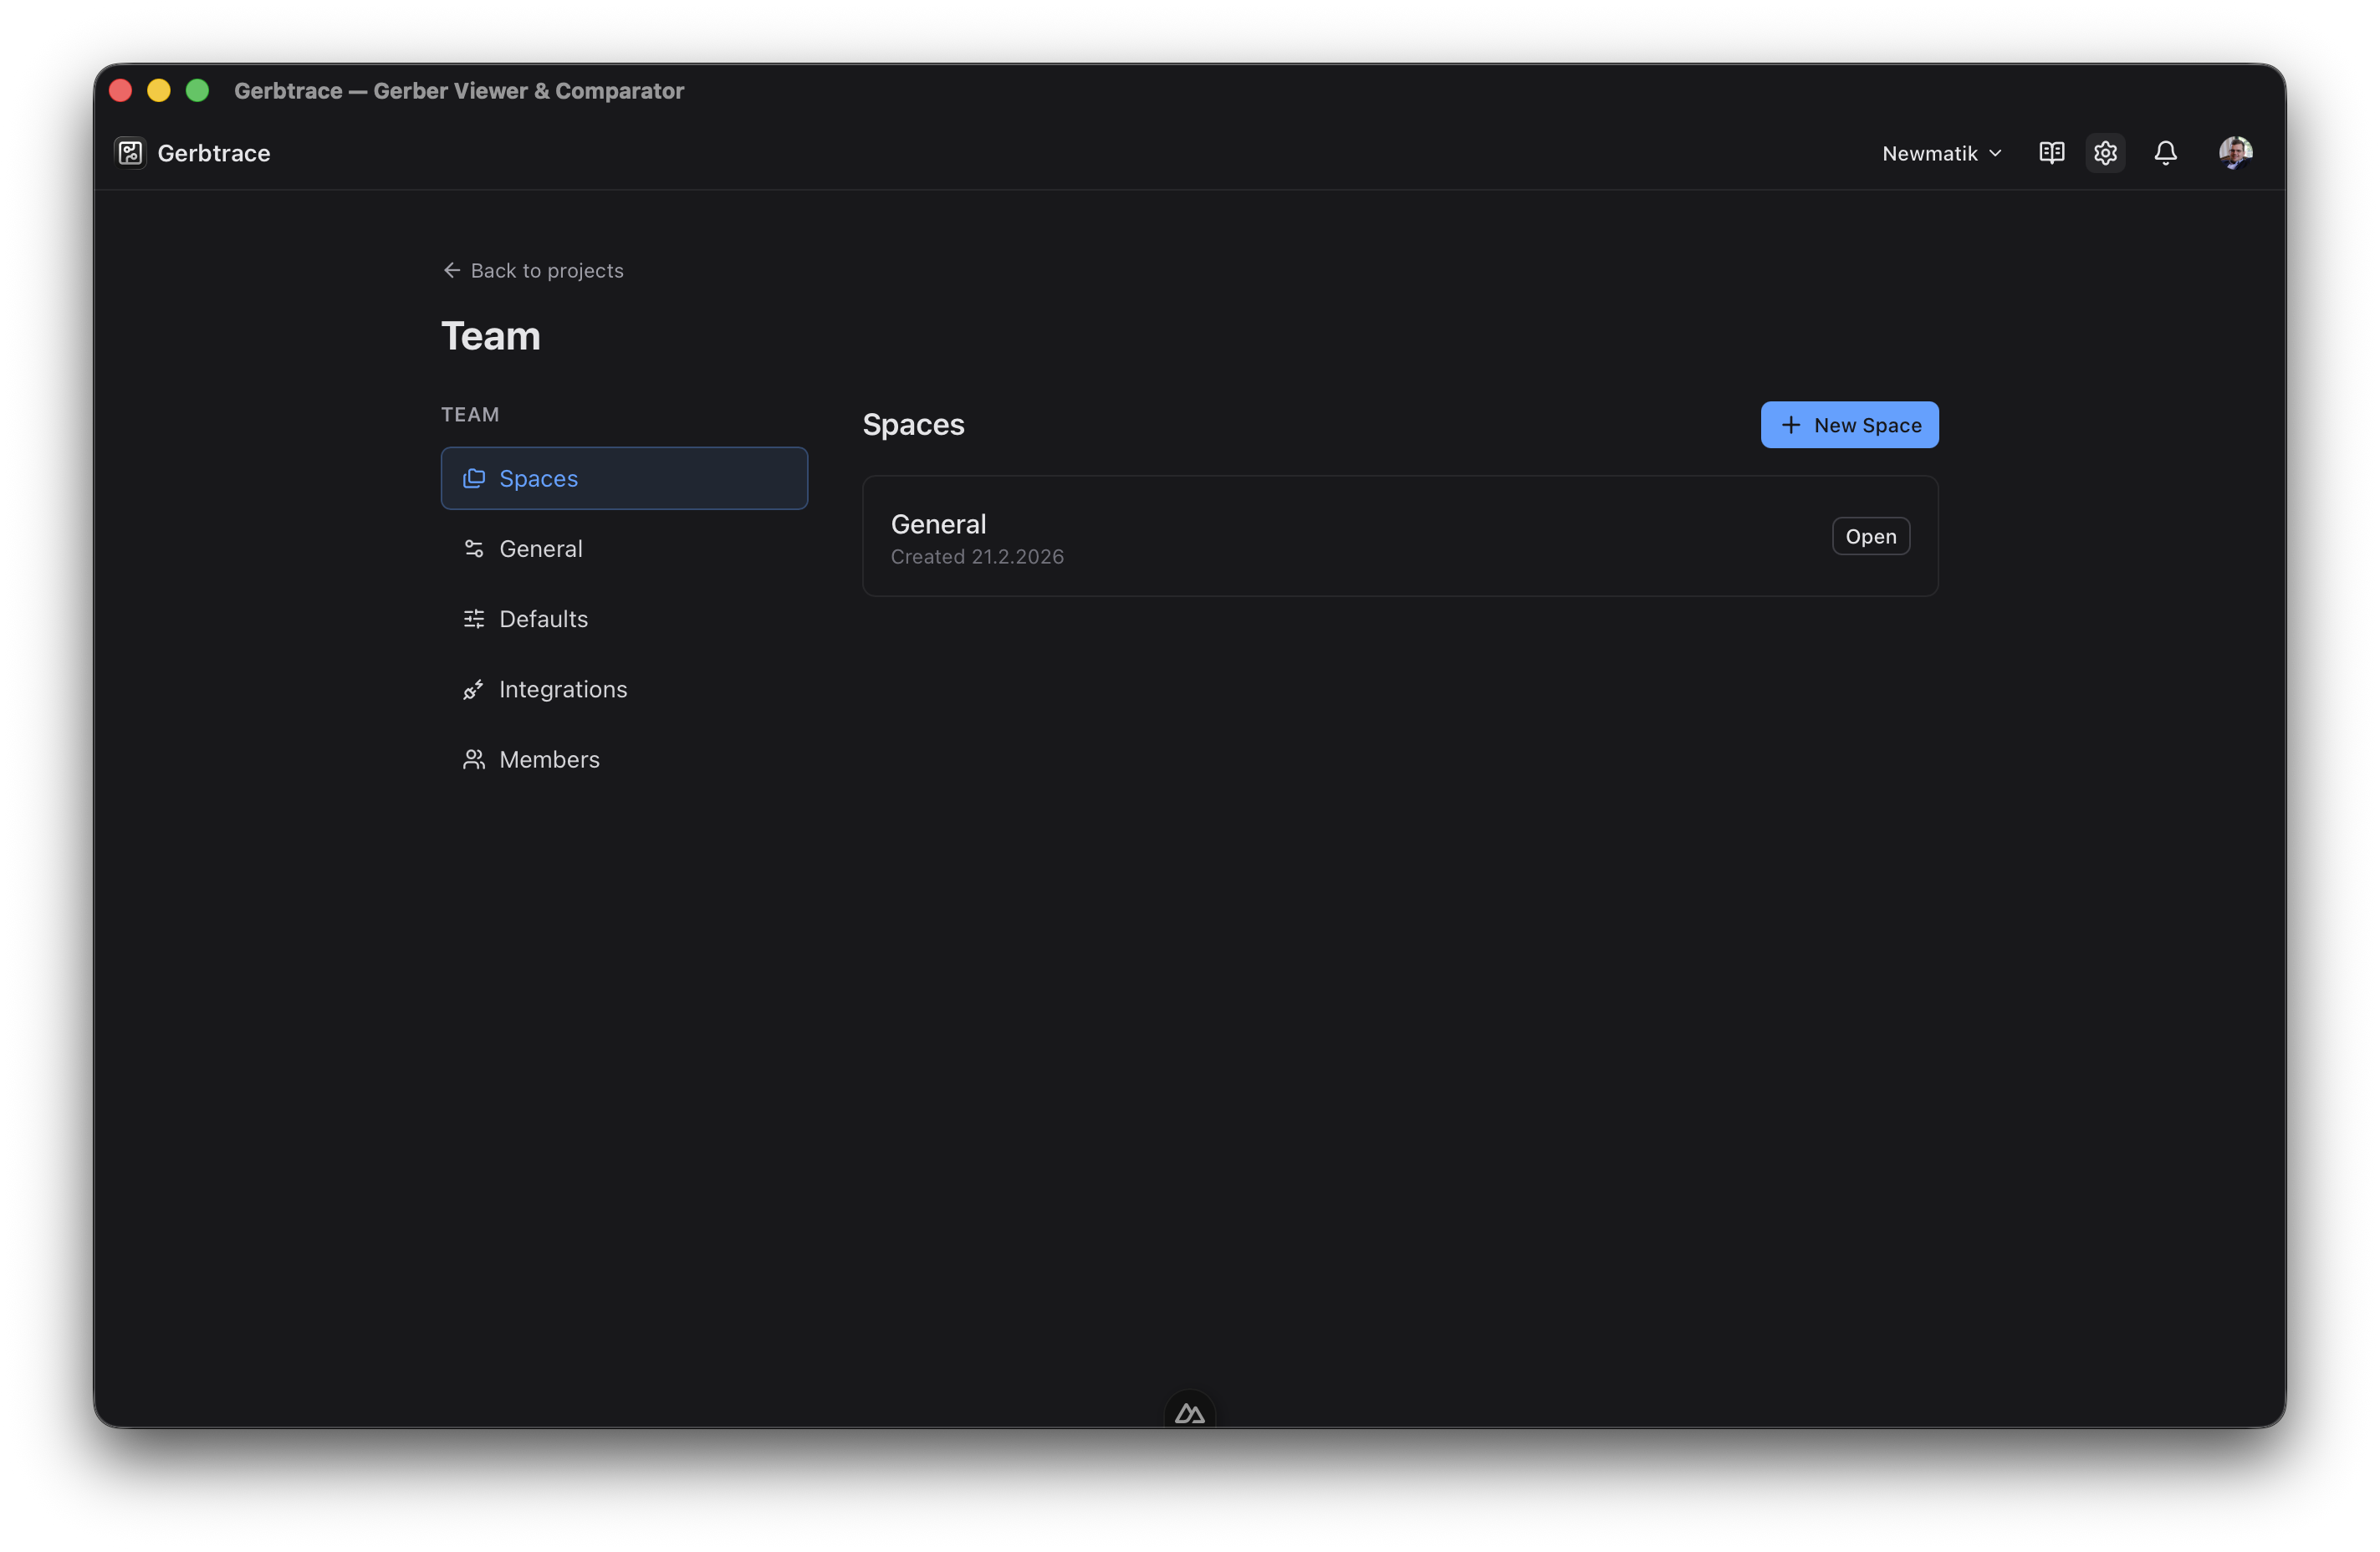Go back to projects
The width and height of the screenshot is (2380, 1552).
[532, 271]
